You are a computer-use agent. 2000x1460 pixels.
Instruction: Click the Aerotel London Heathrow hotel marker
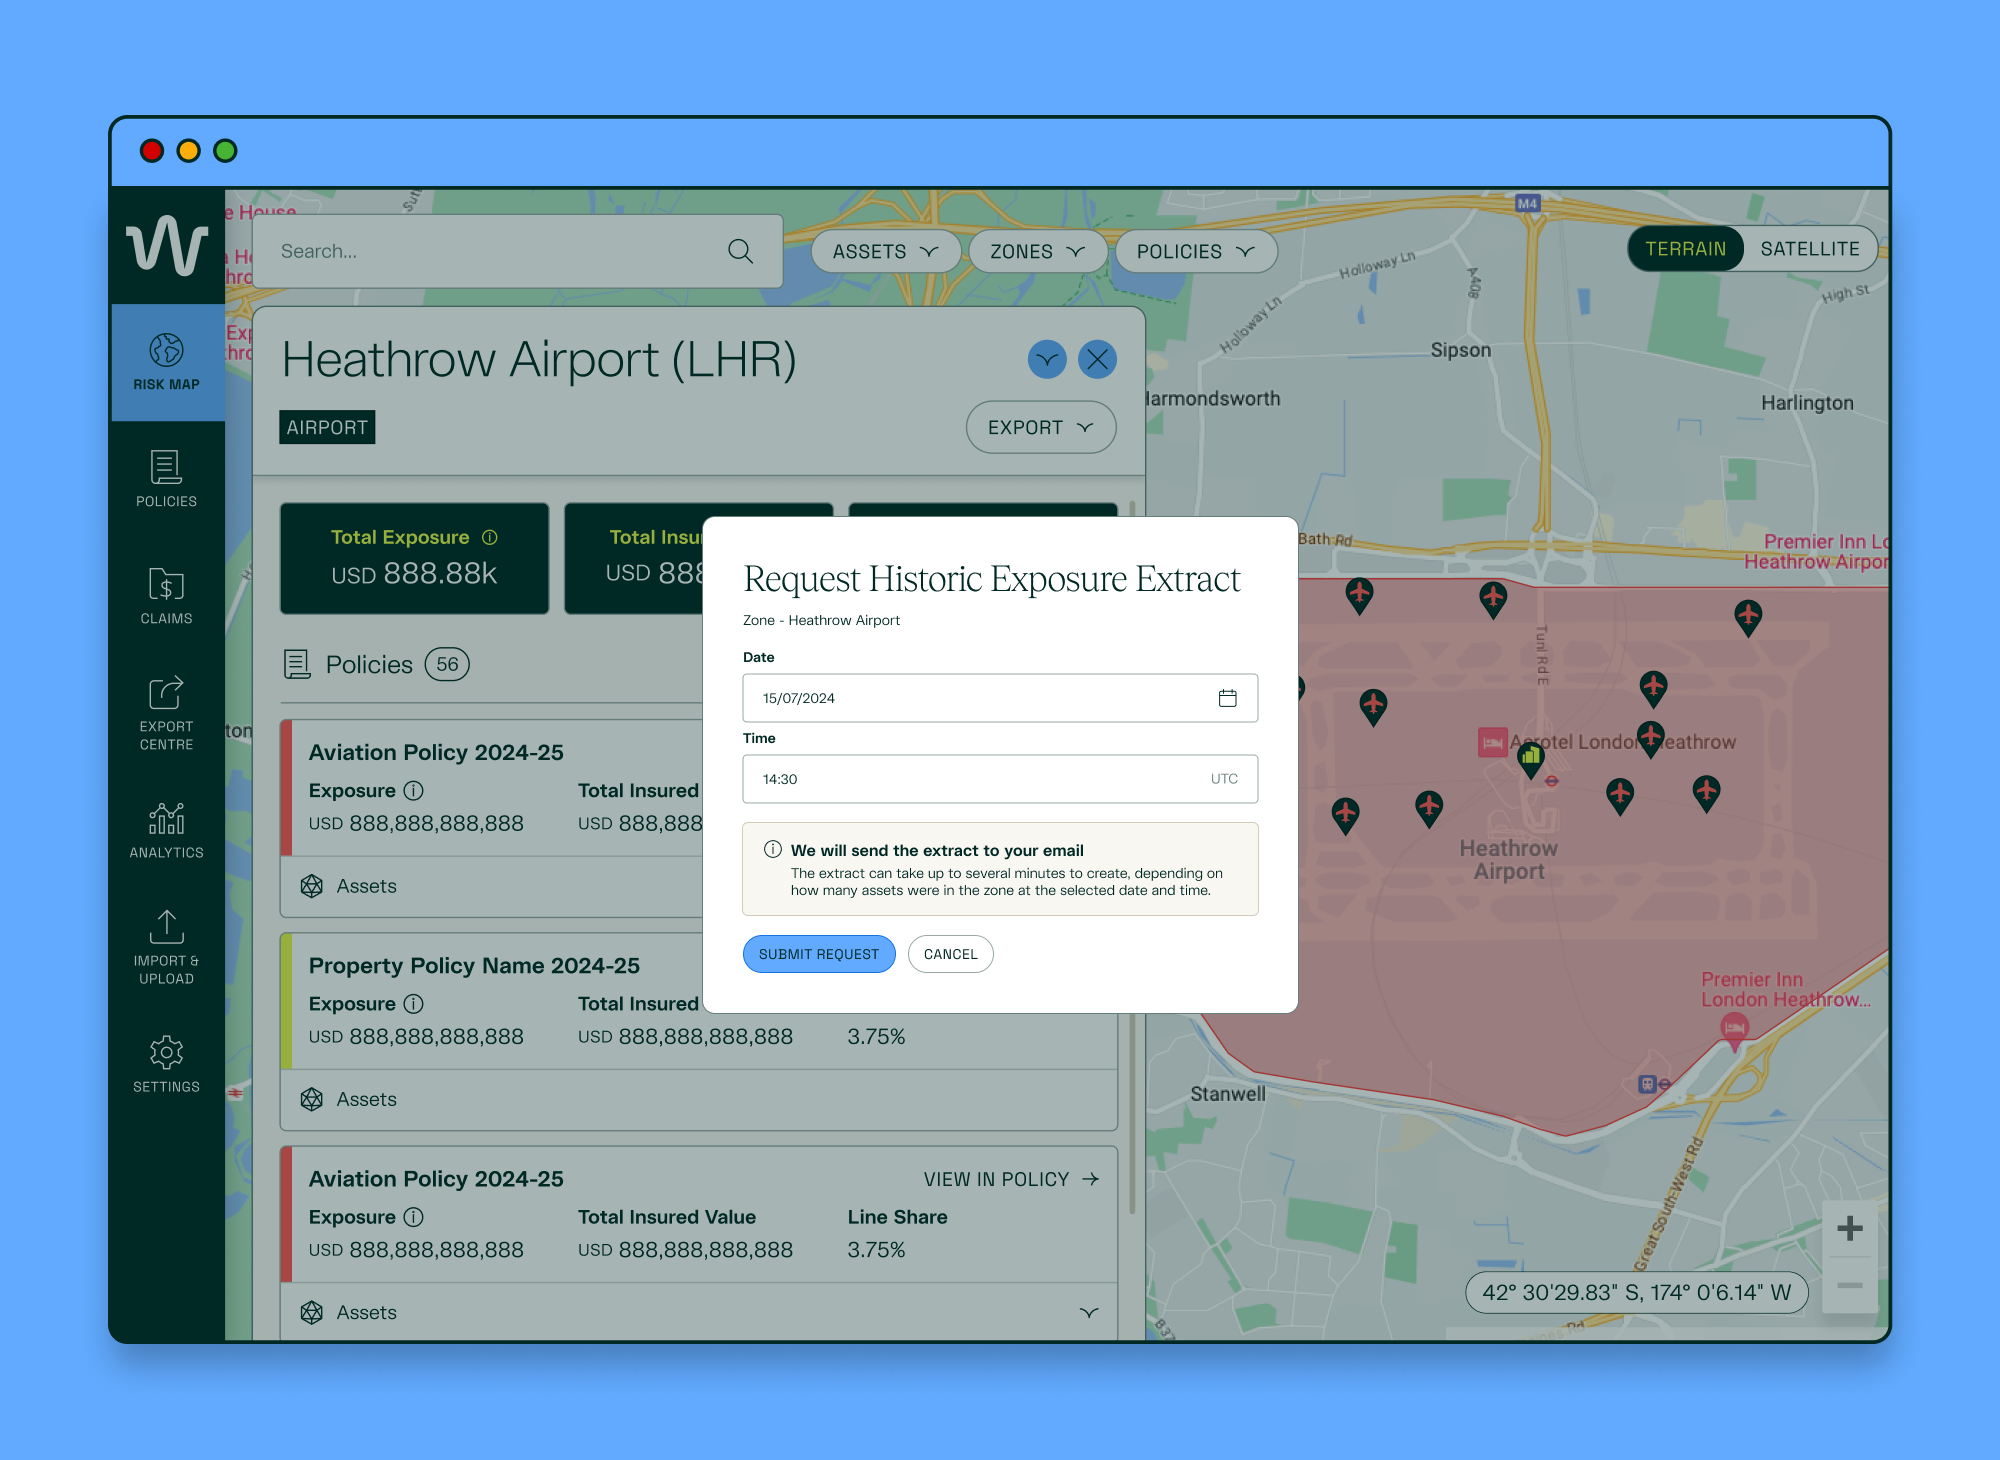[x=1492, y=742]
